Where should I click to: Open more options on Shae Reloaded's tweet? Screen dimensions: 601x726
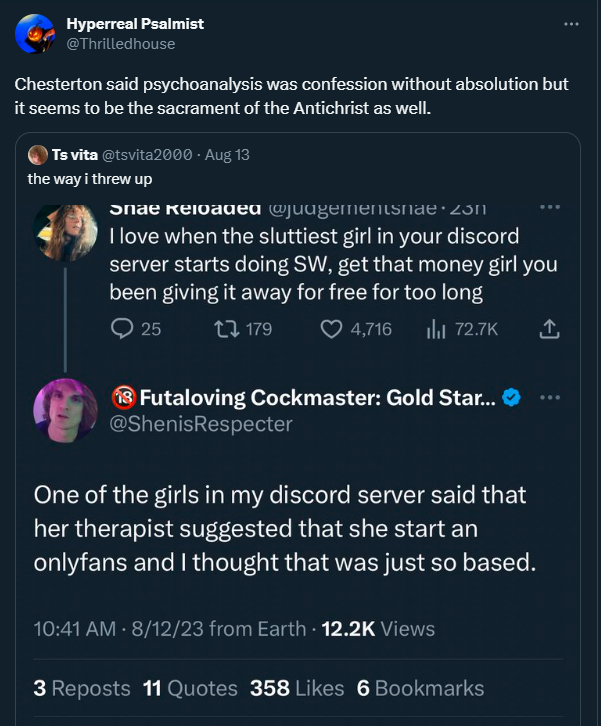[x=550, y=209]
